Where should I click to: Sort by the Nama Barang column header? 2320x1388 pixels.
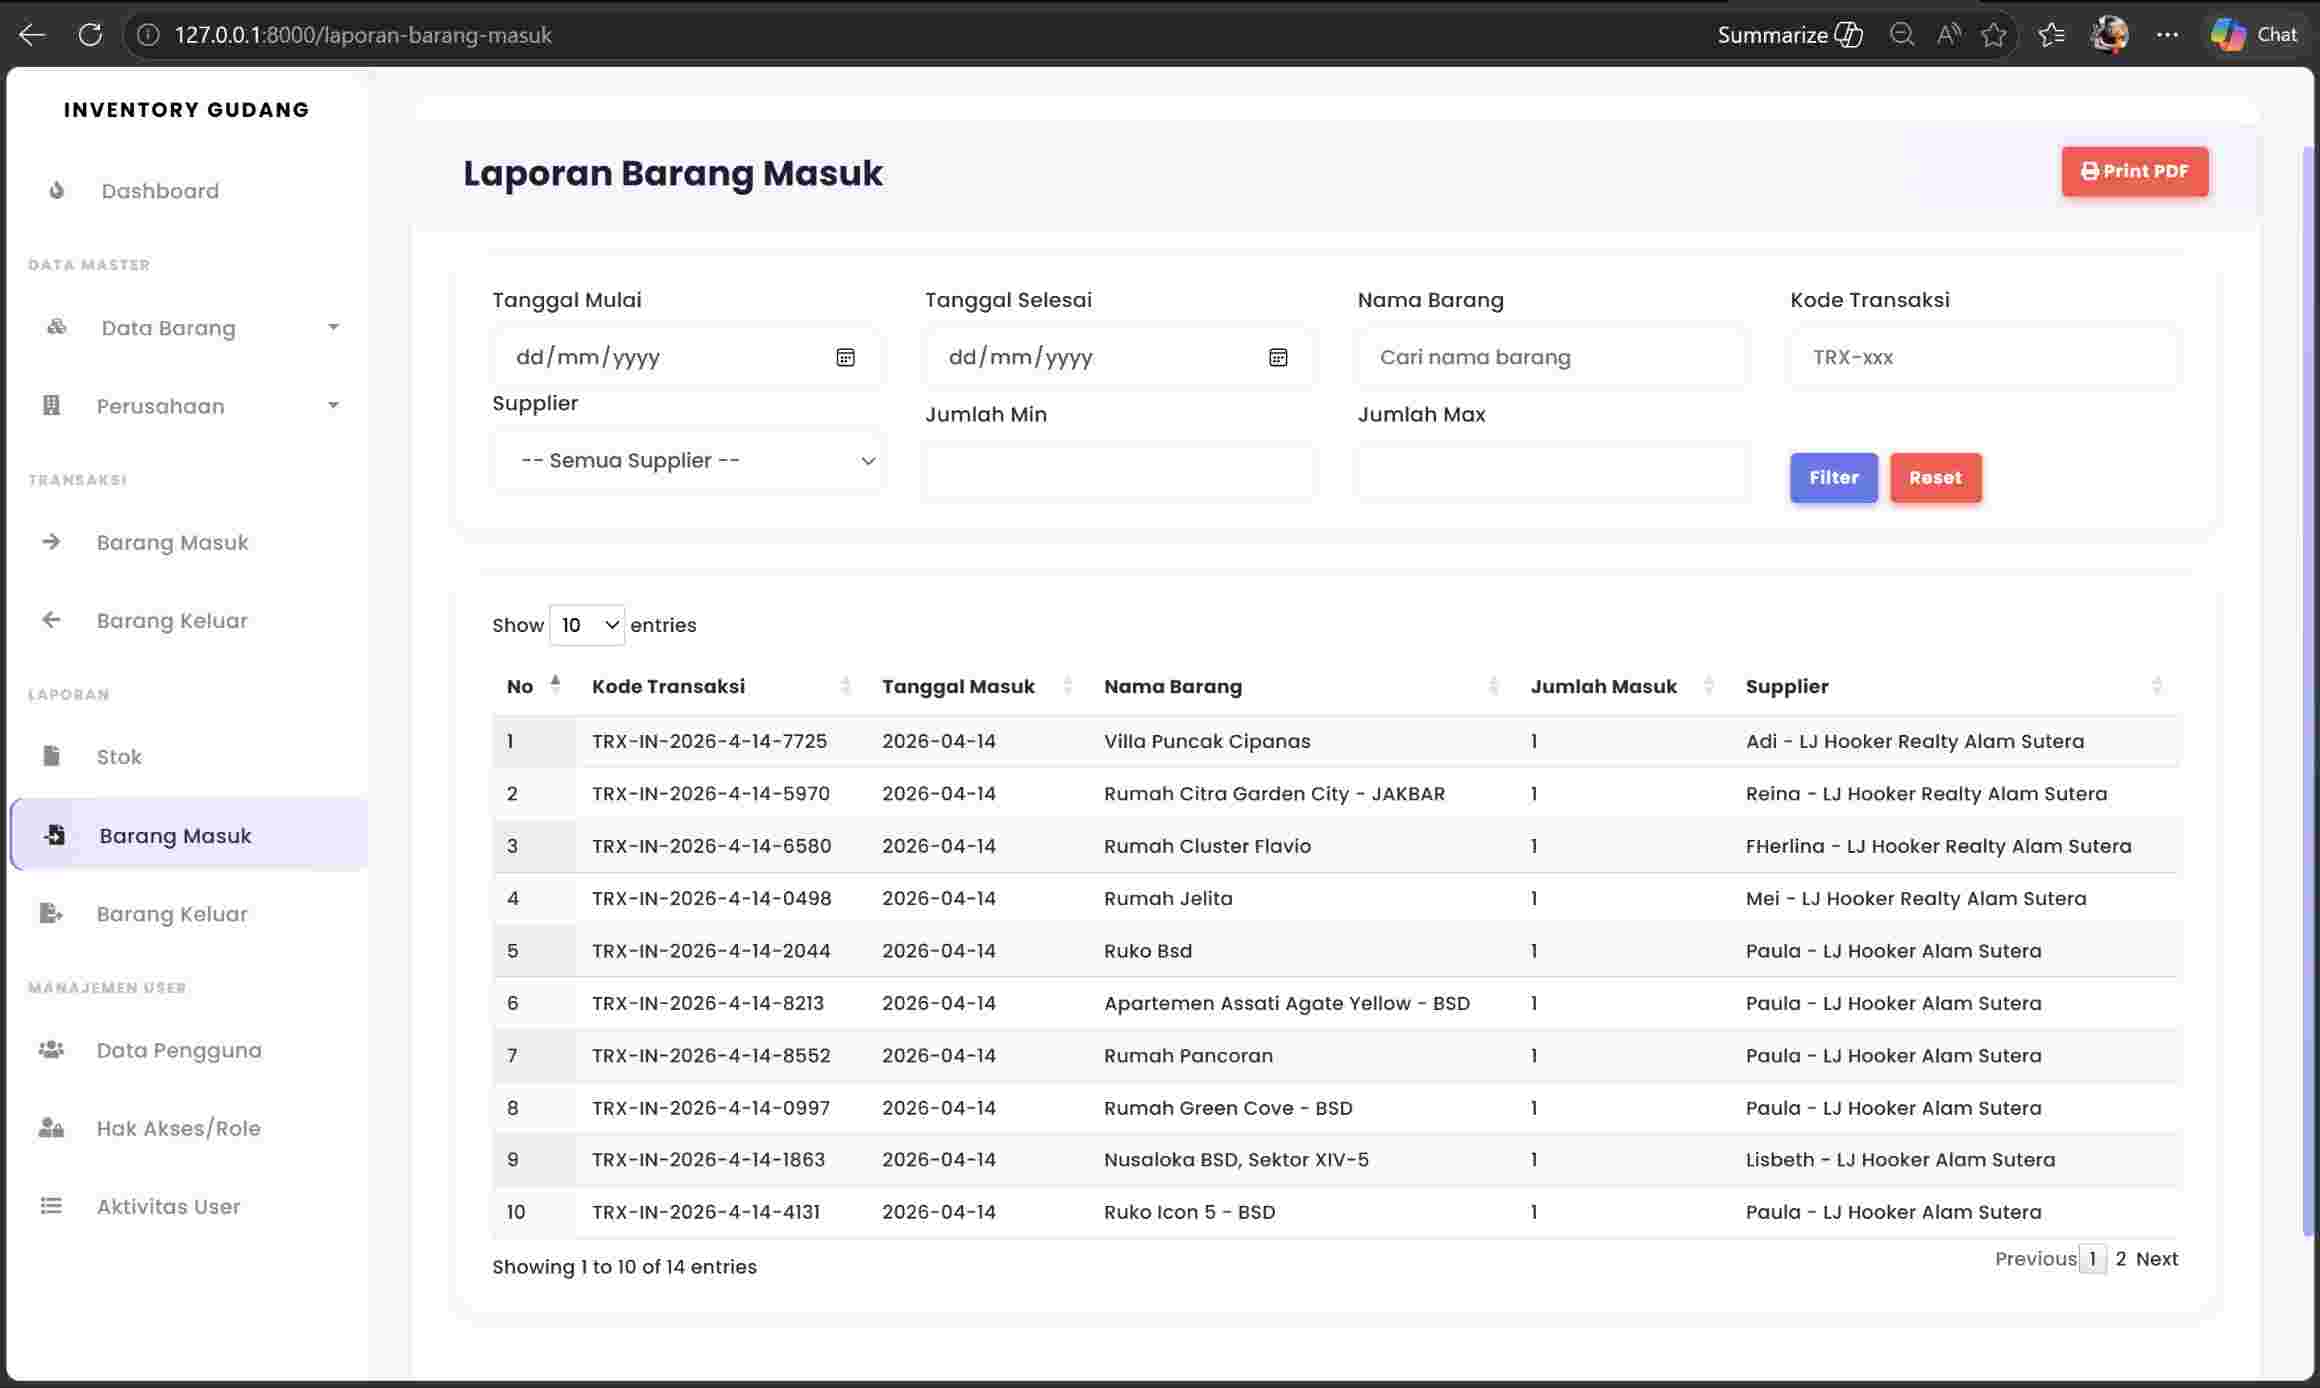[x=1302, y=686]
